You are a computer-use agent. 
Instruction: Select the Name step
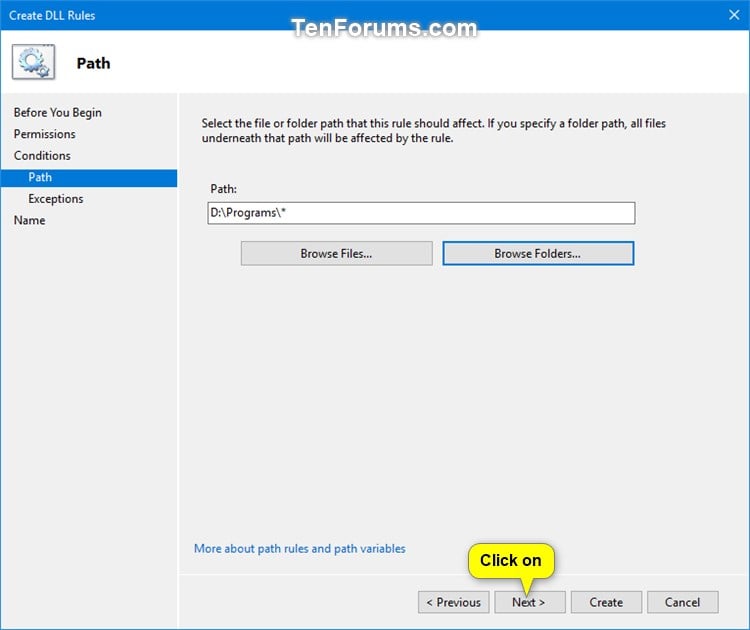[30, 220]
